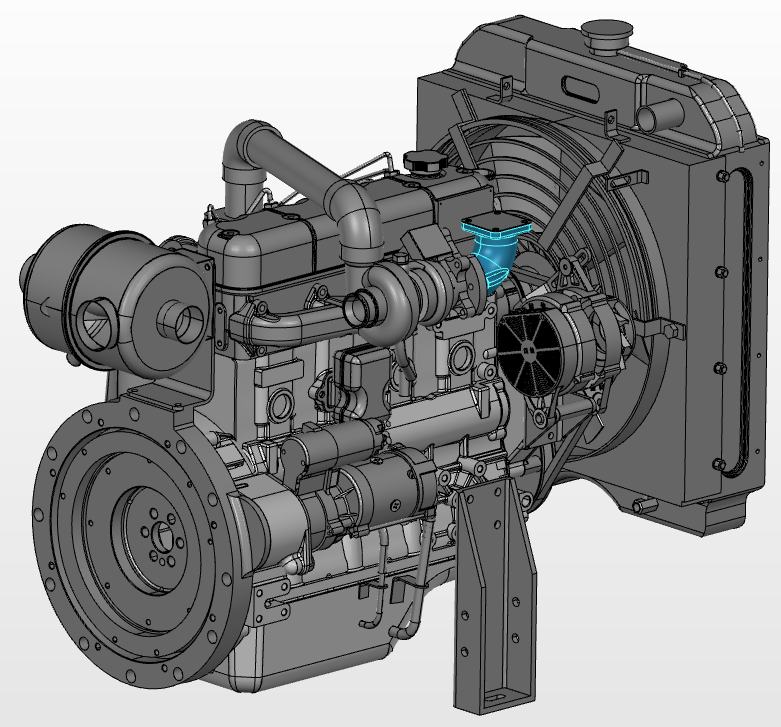Select the radiator filler cap on top
The image size is (781, 727).
point(607,35)
